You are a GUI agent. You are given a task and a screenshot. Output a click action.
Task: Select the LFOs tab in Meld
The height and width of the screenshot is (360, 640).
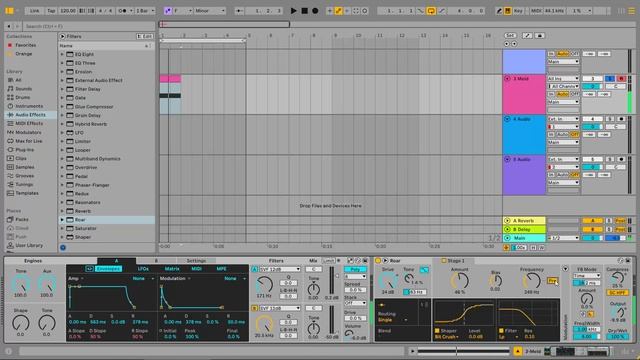[x=143, y=269]
